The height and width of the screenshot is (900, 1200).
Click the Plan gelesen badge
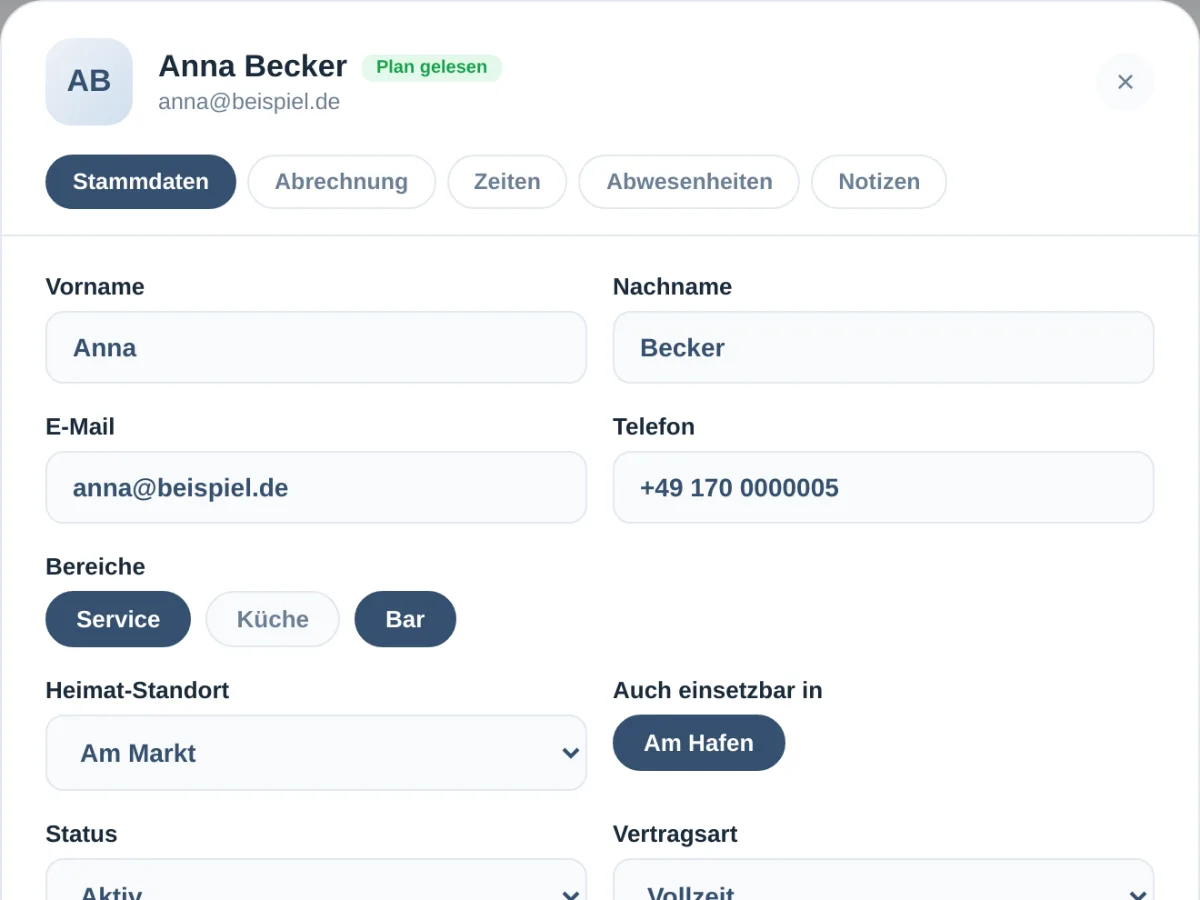(x=432, y=68)
